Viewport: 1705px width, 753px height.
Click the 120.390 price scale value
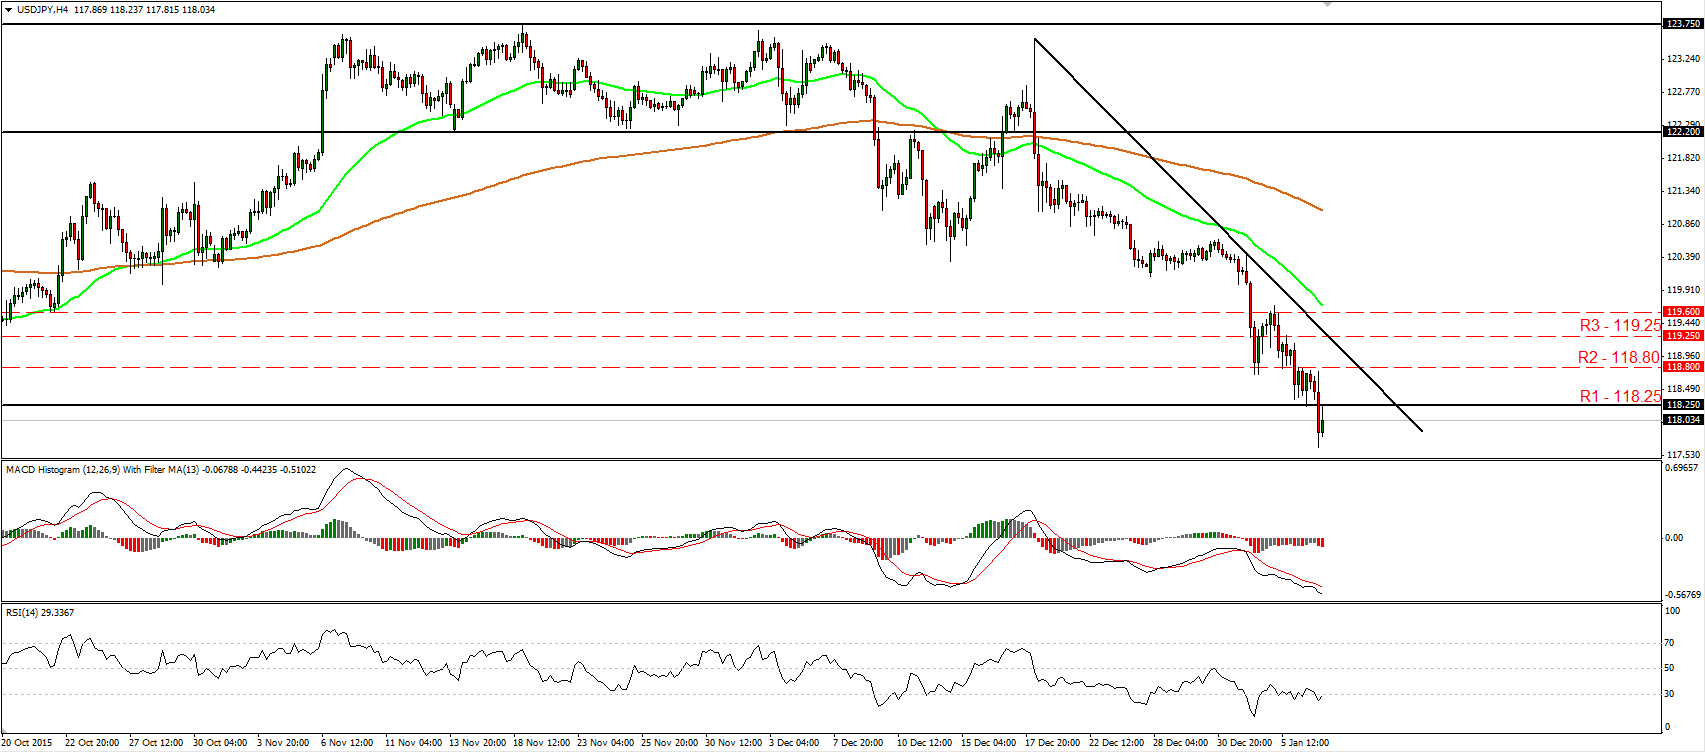click(1684, 256)
